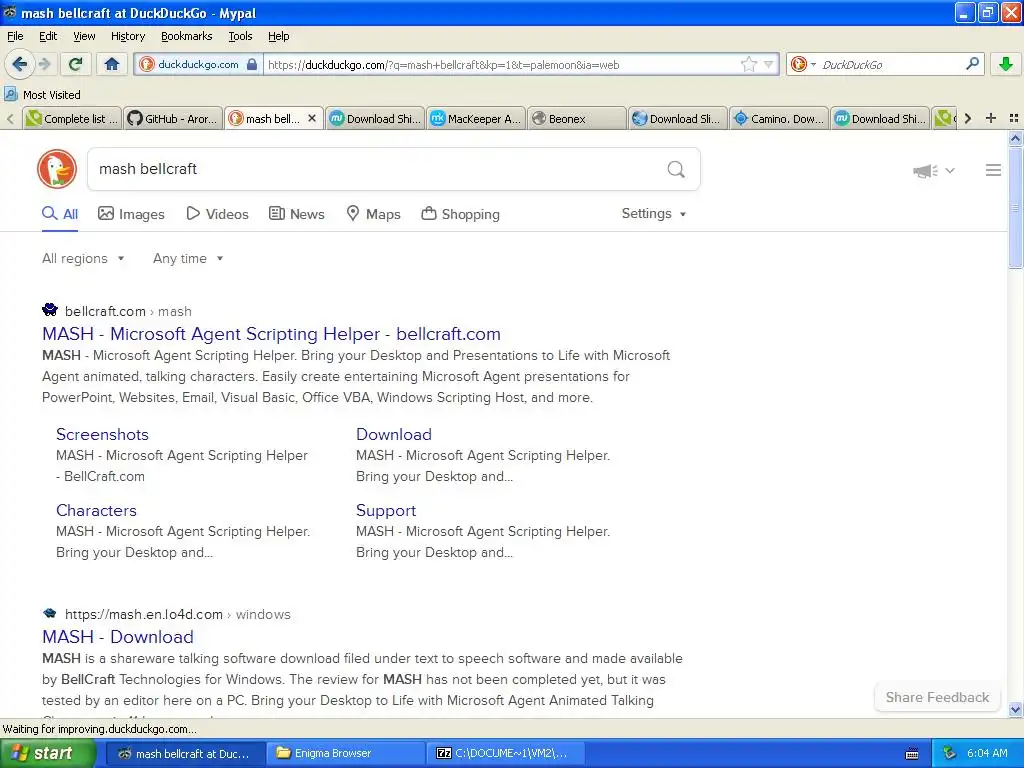Open the Downloads green arrow button

click(x=1006, y=64)
